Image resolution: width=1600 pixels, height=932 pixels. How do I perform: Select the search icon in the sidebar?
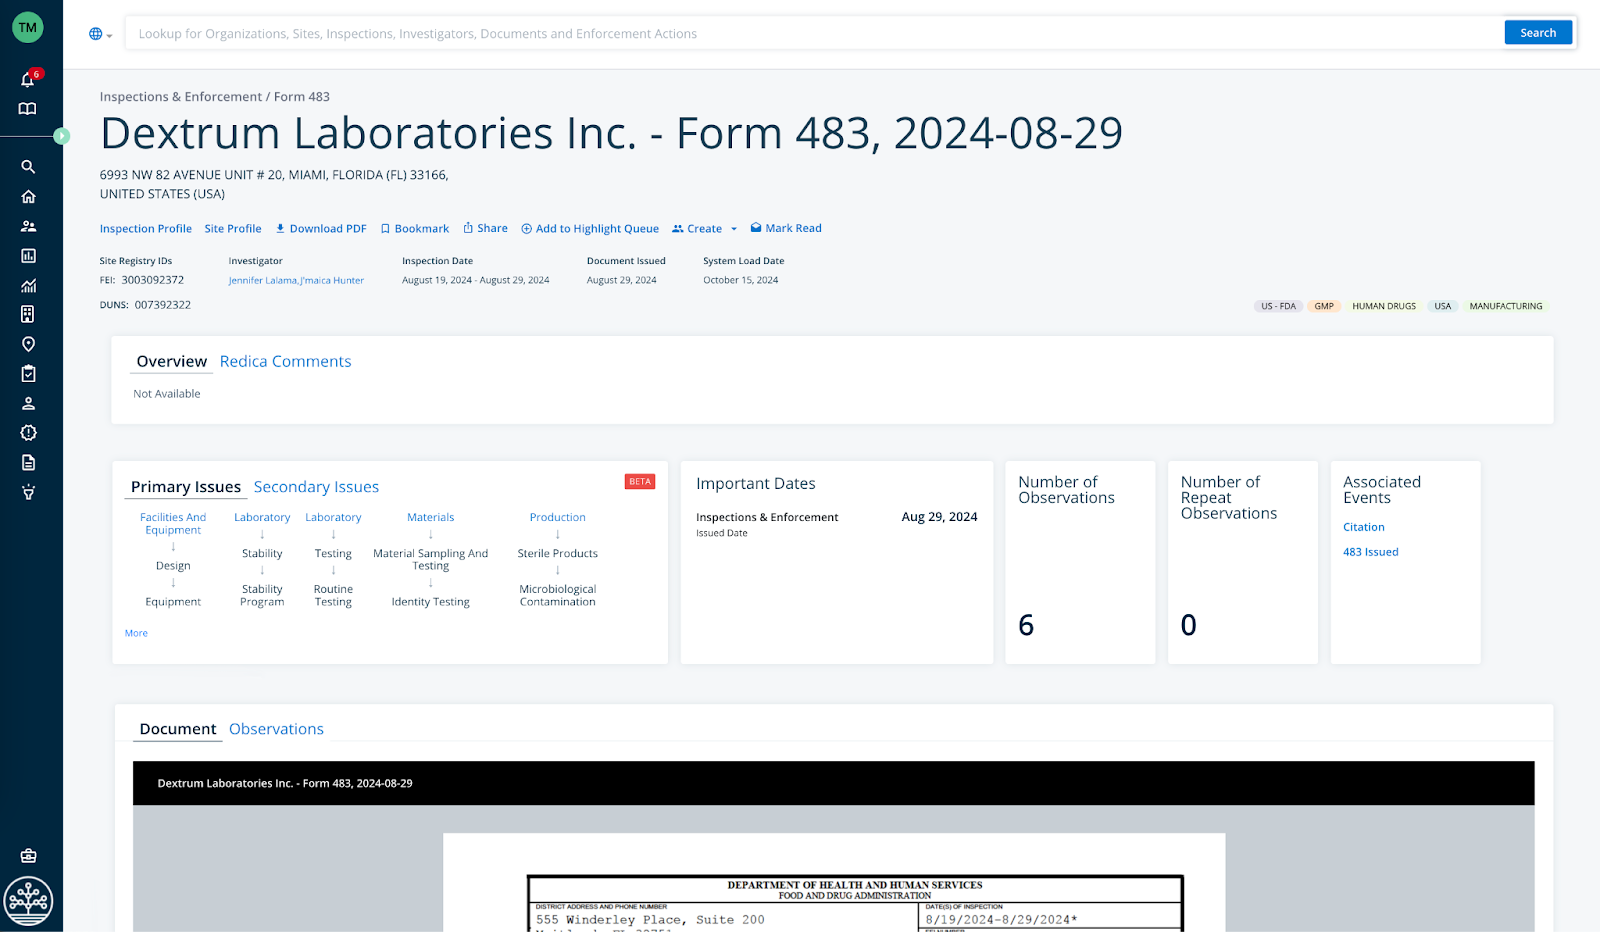tap(28, 166)
